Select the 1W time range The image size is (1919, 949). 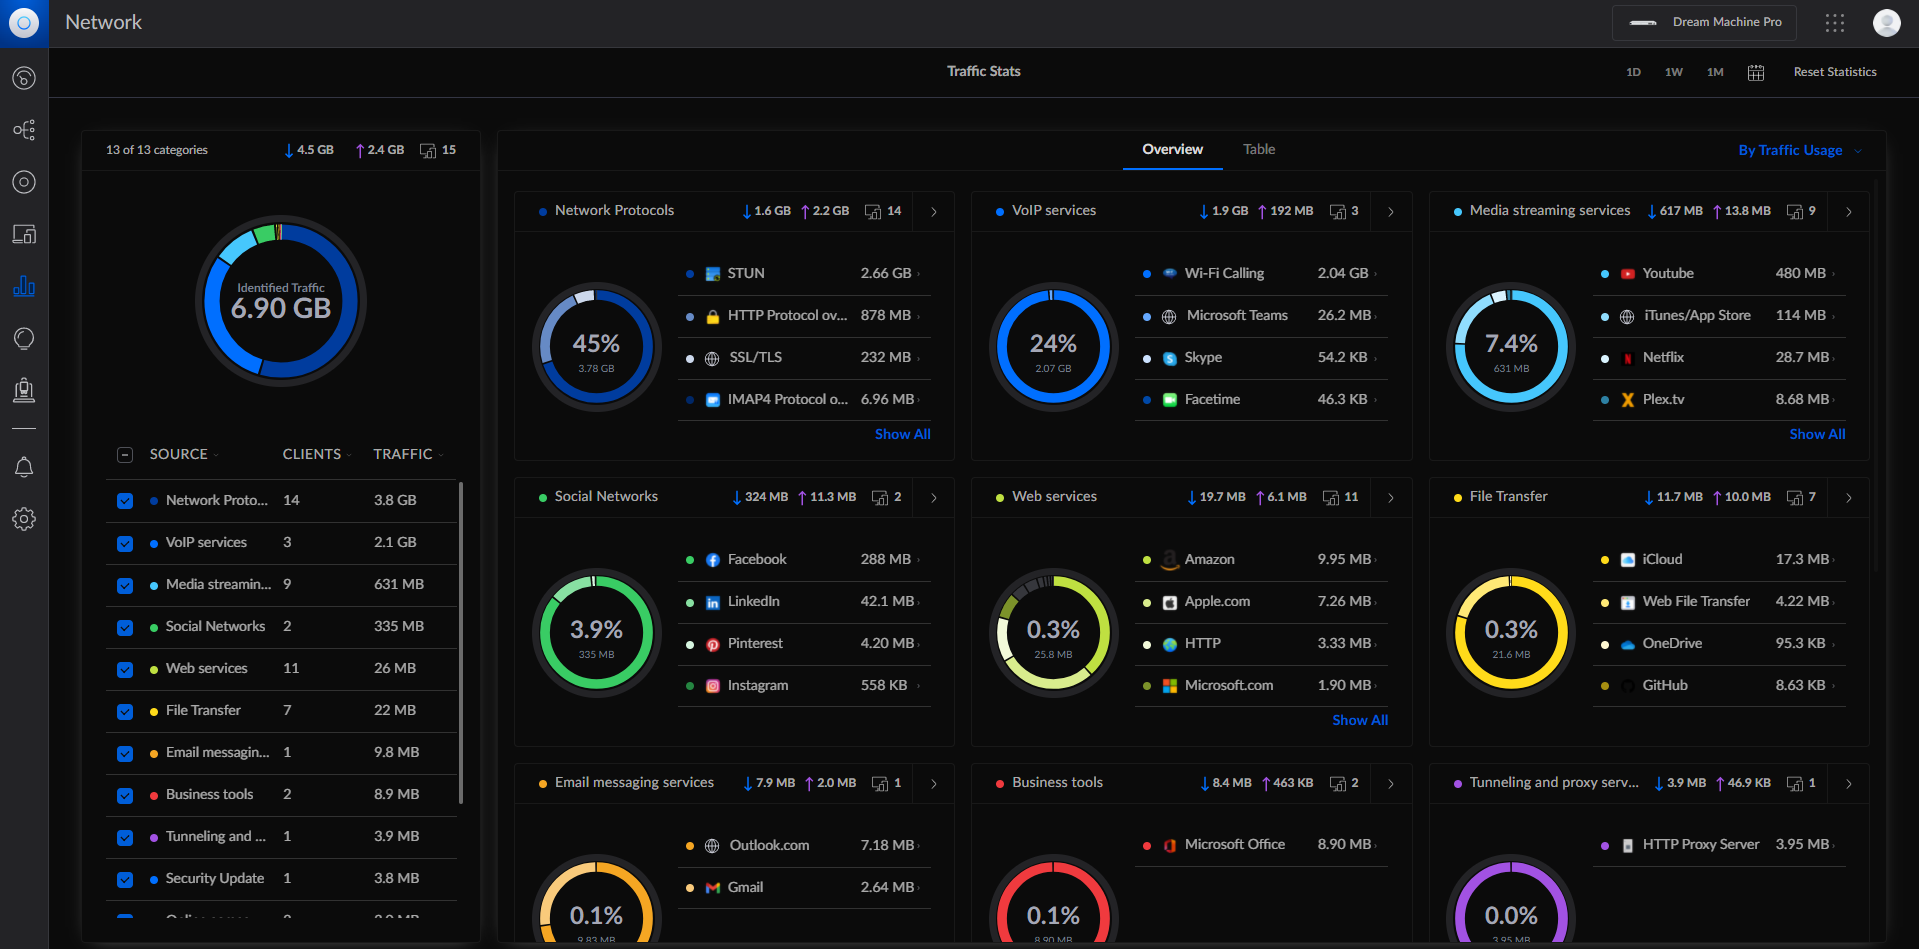(x=1674, y=72)
